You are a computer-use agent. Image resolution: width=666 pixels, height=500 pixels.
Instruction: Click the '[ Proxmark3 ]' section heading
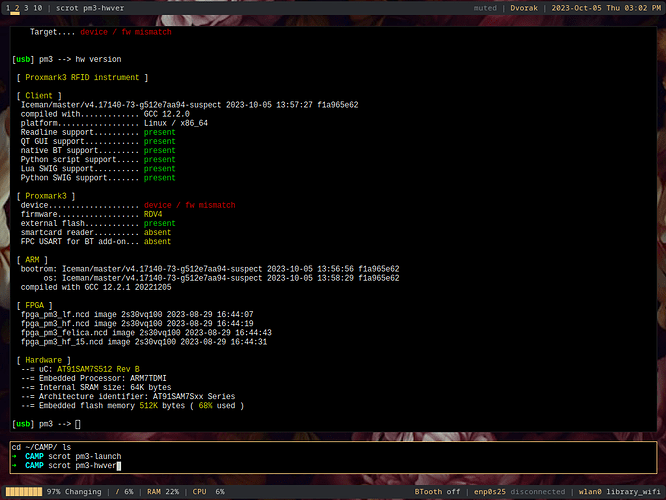46,196
